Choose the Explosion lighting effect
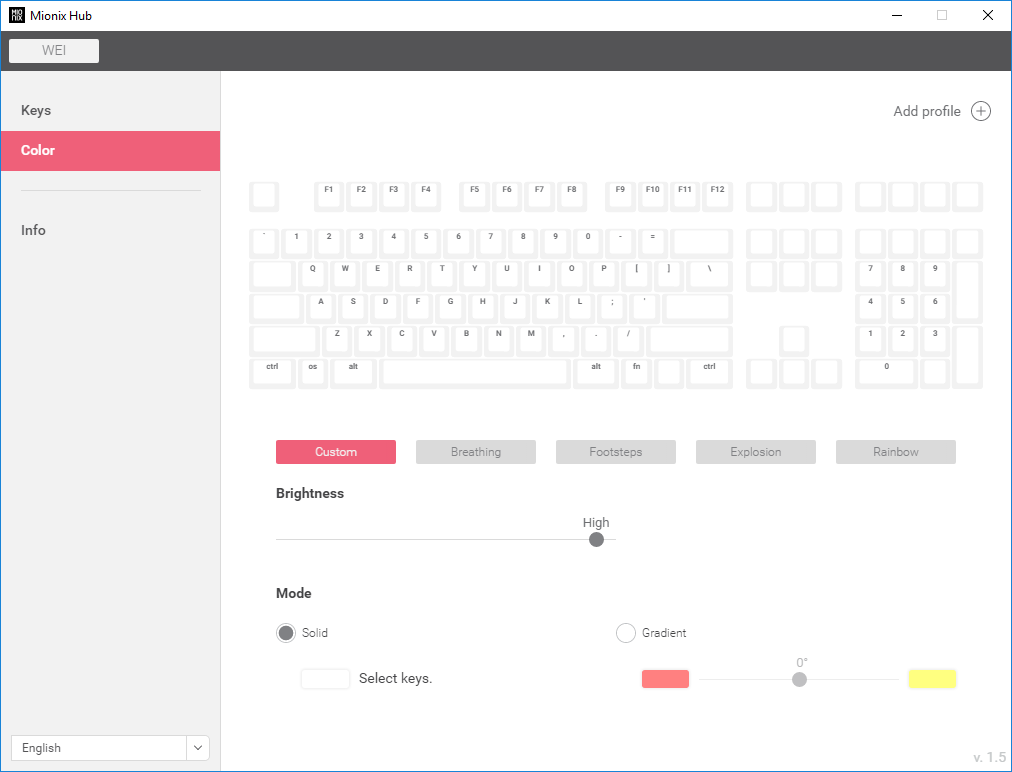Image resolution: width=1012 pixels, height=772 pixels. [x=755, y=452]
